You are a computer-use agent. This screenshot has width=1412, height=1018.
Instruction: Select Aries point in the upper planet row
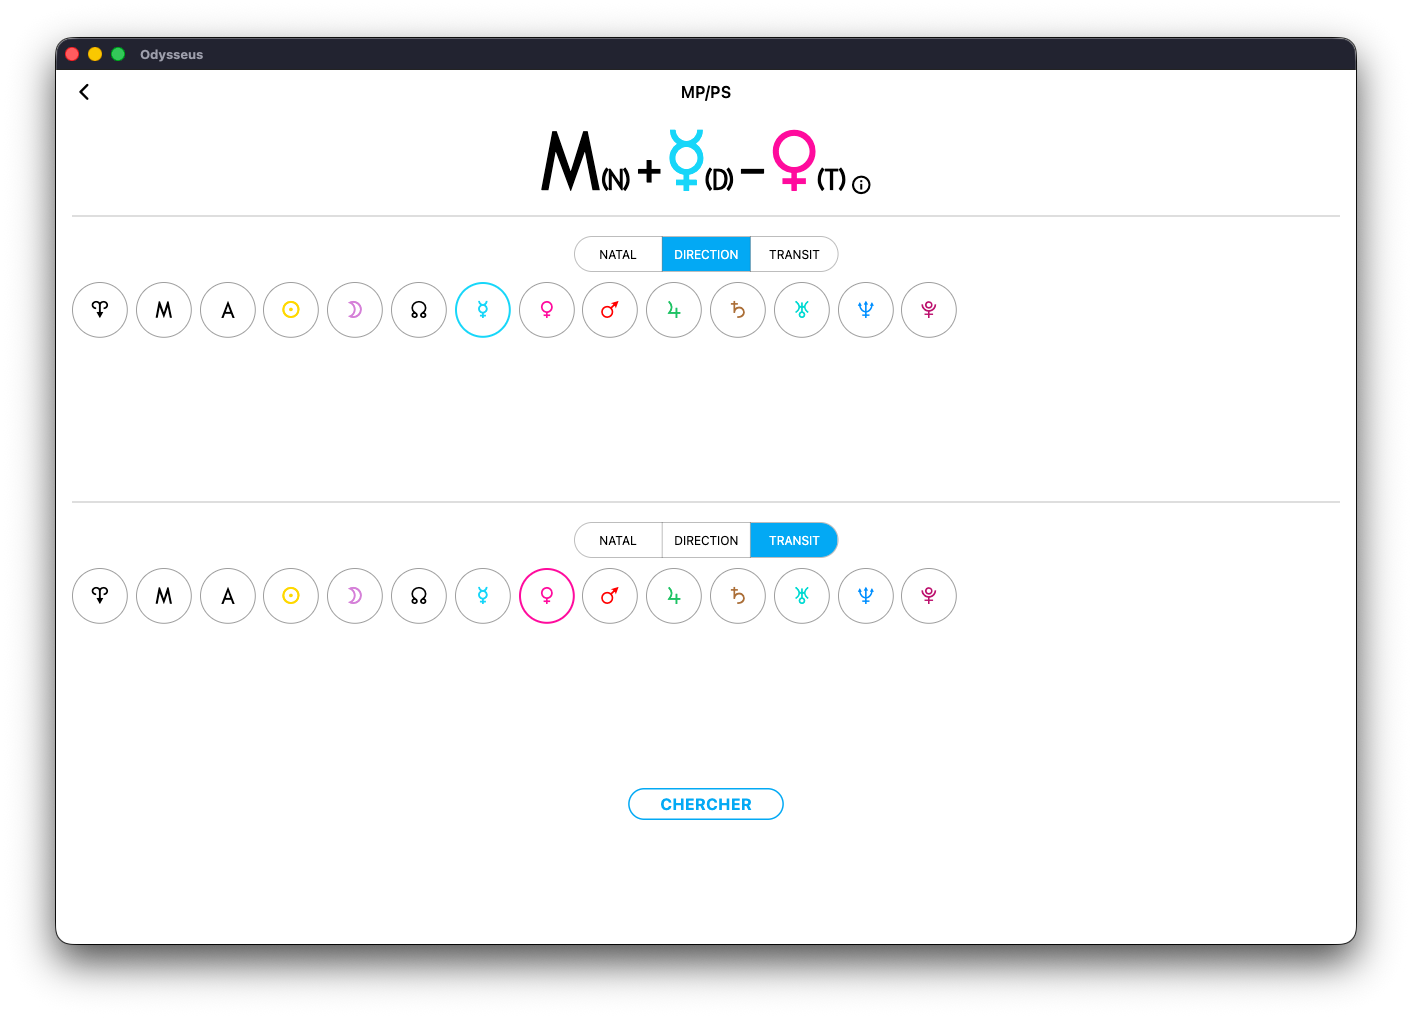tap(100, 310)
